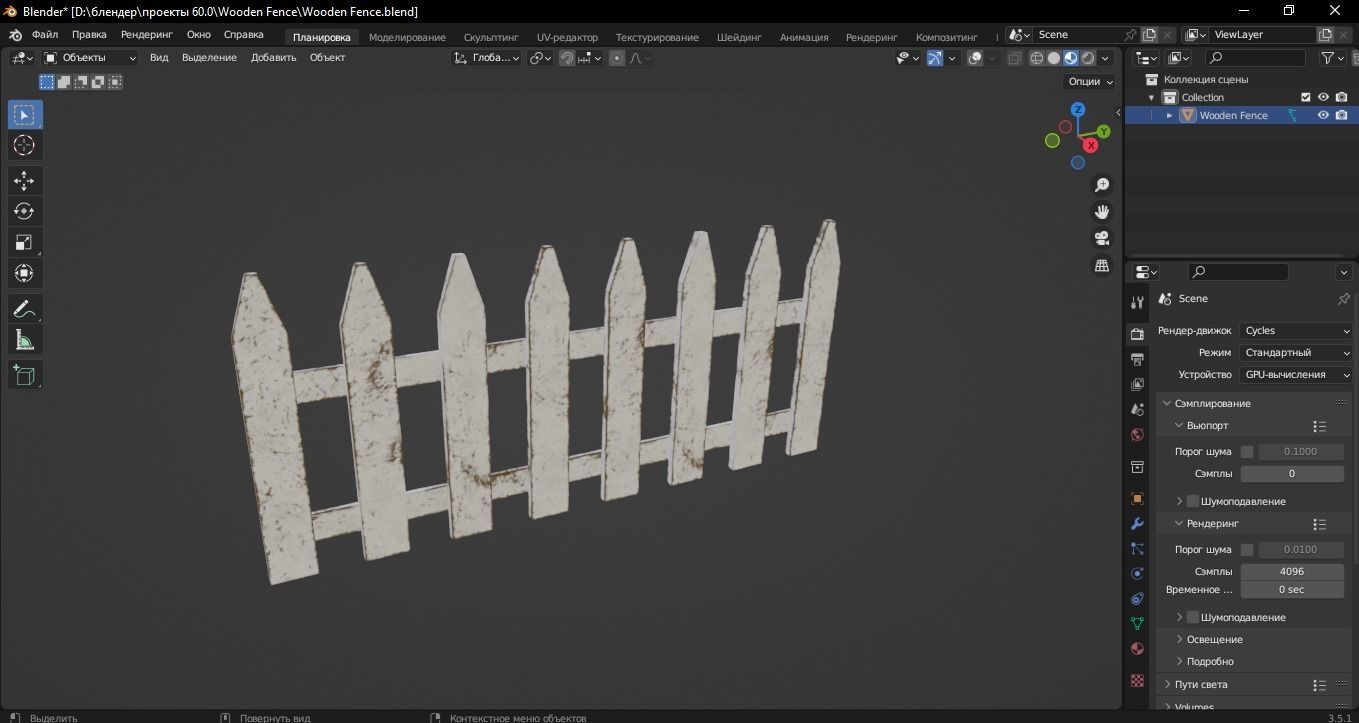Click Временное 0 sec field
This screenshot has height=723, width=1359.
click(1292, 590)
